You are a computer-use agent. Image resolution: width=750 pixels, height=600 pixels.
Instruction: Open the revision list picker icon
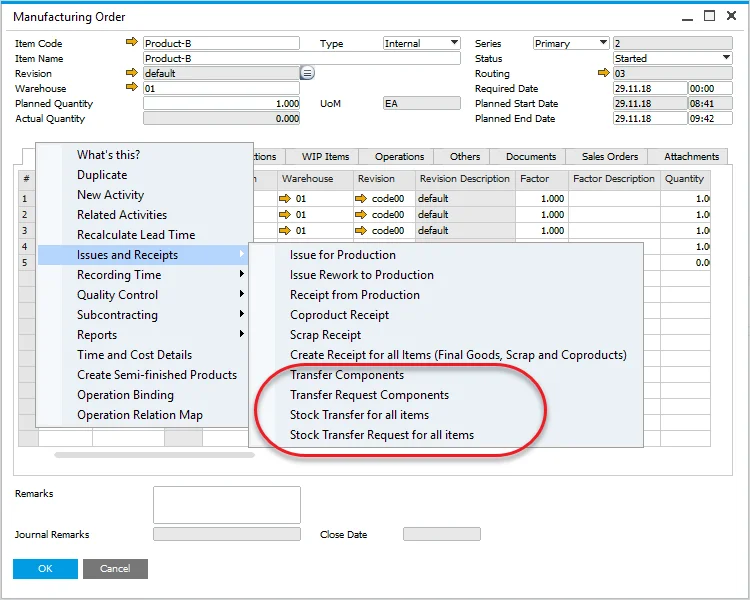pos(307,73)
